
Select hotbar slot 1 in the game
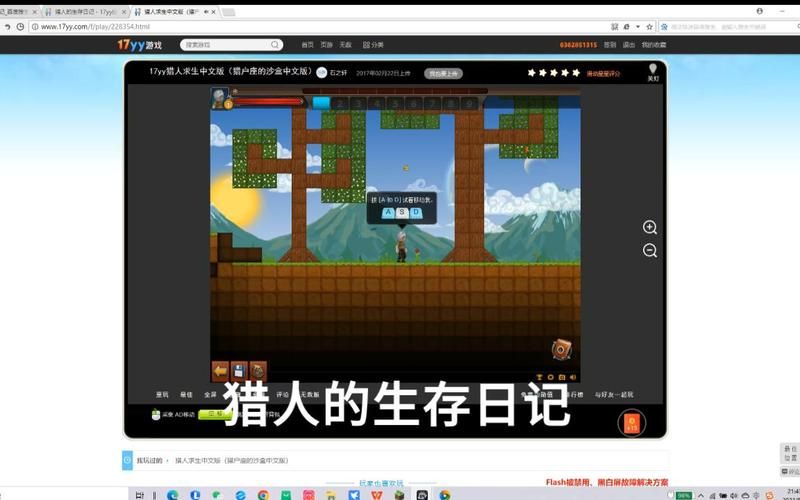[x=321, y=103]
